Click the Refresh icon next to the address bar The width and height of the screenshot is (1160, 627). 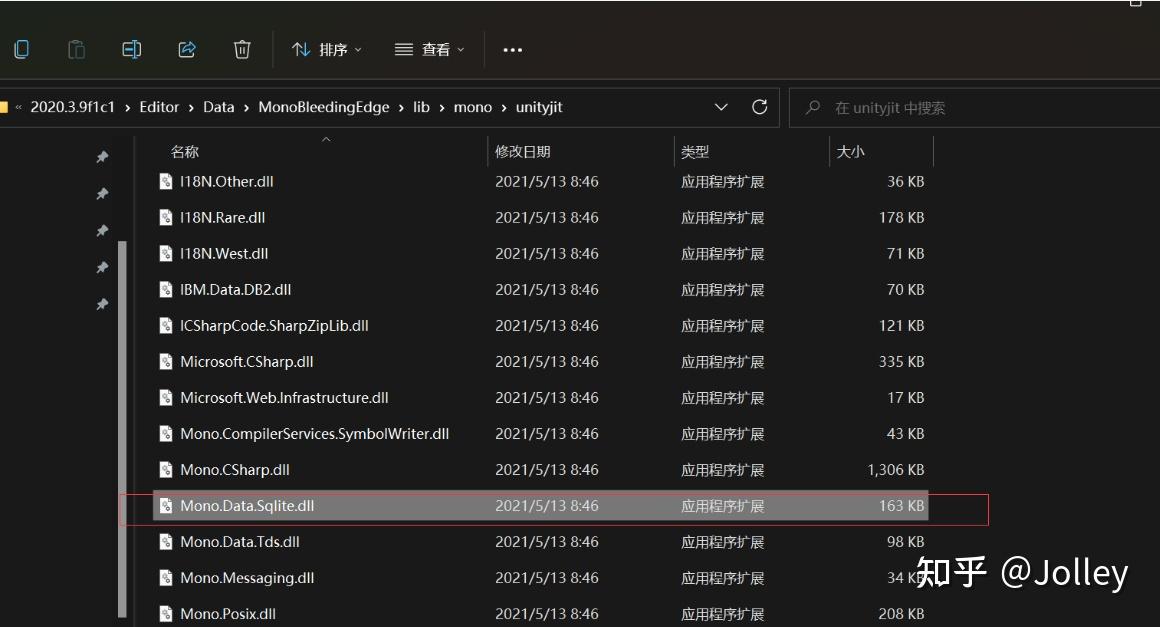760,107
